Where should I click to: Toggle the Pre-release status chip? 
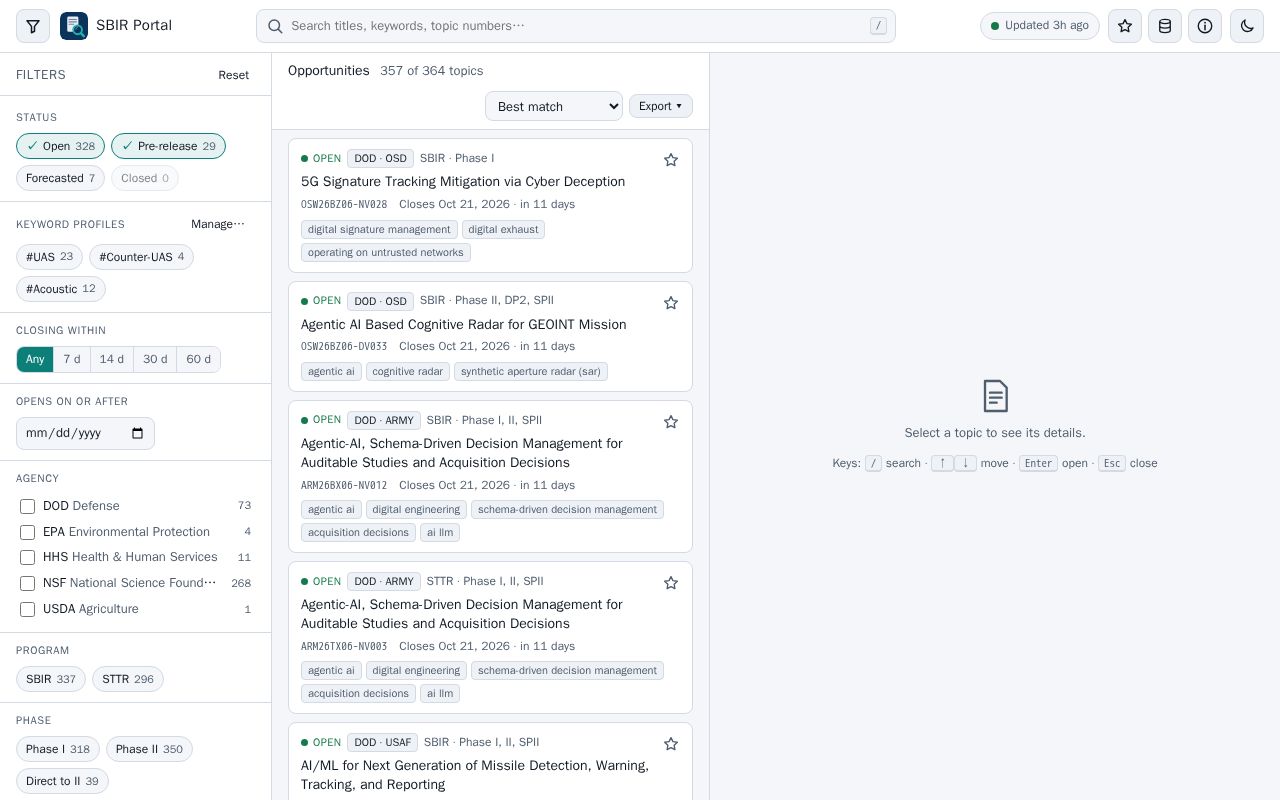pos(168,146)
